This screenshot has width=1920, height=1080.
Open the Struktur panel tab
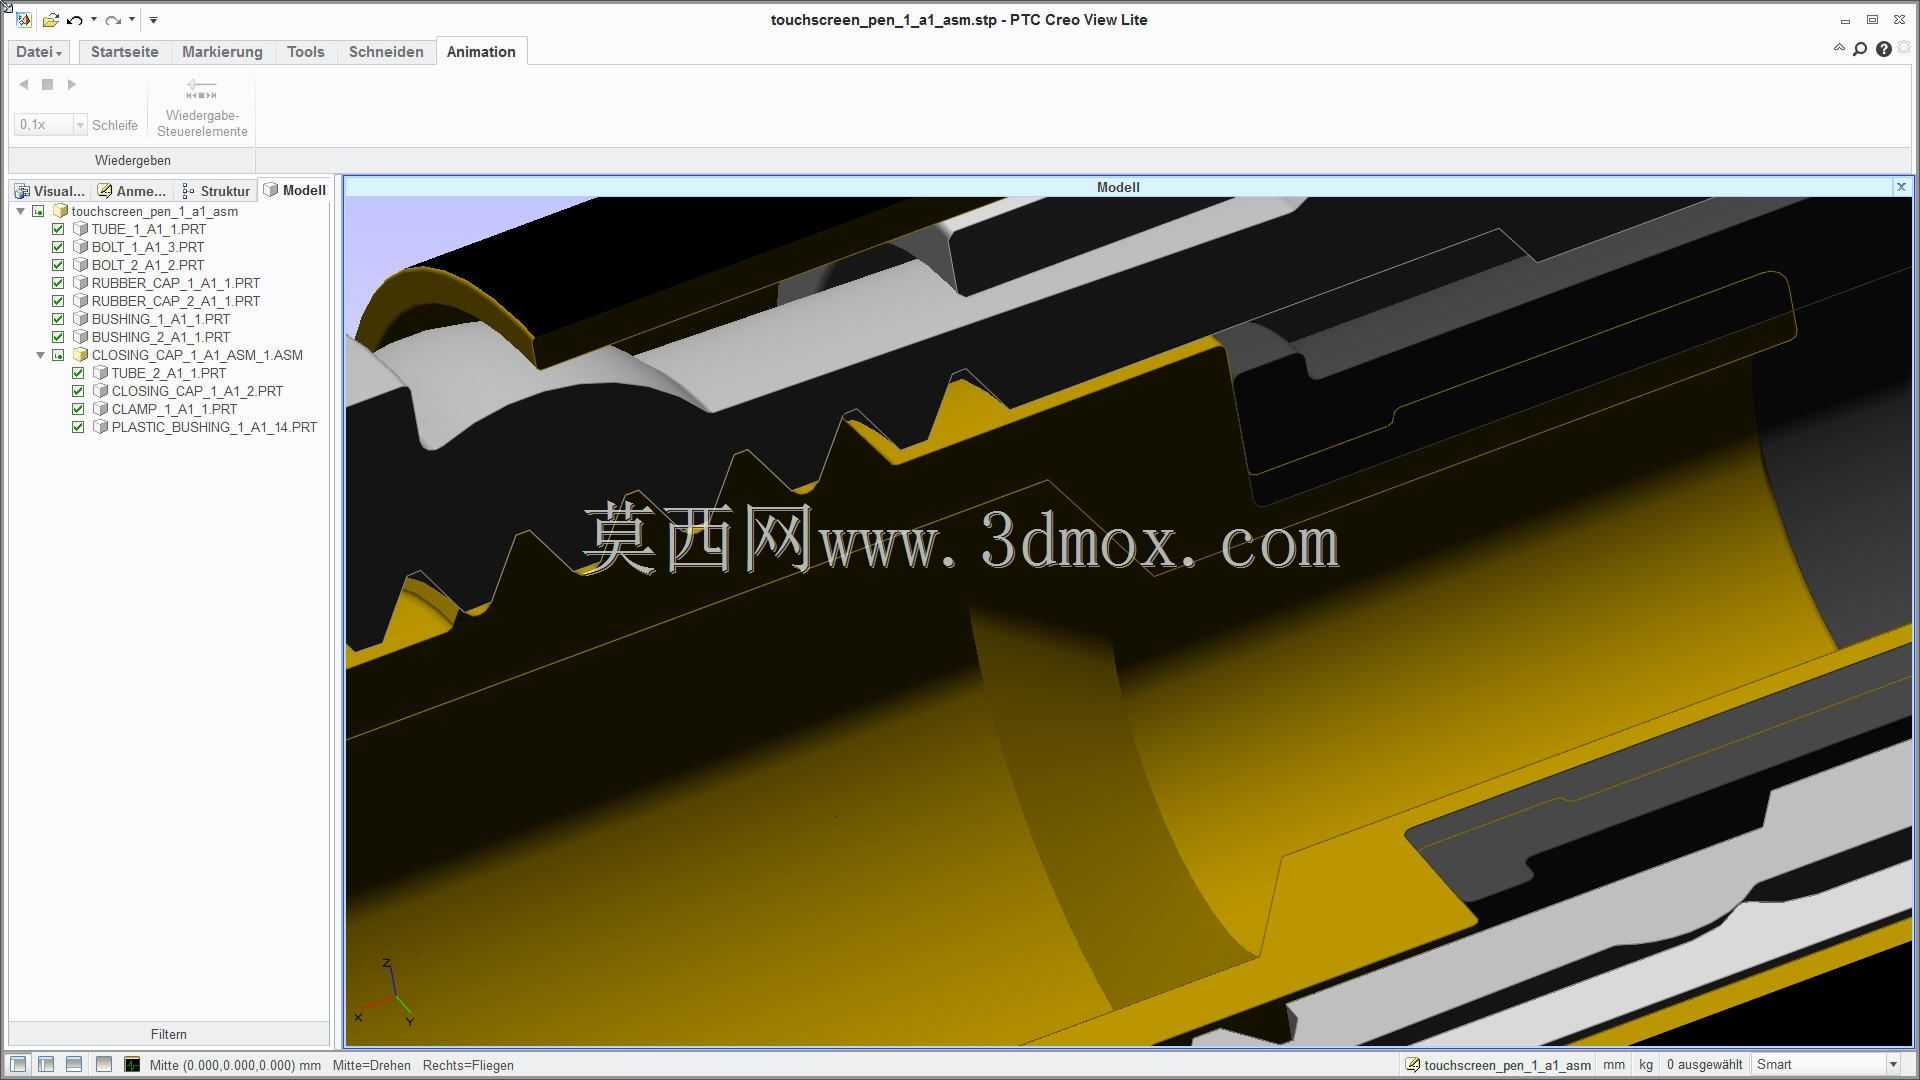(216, 191)
